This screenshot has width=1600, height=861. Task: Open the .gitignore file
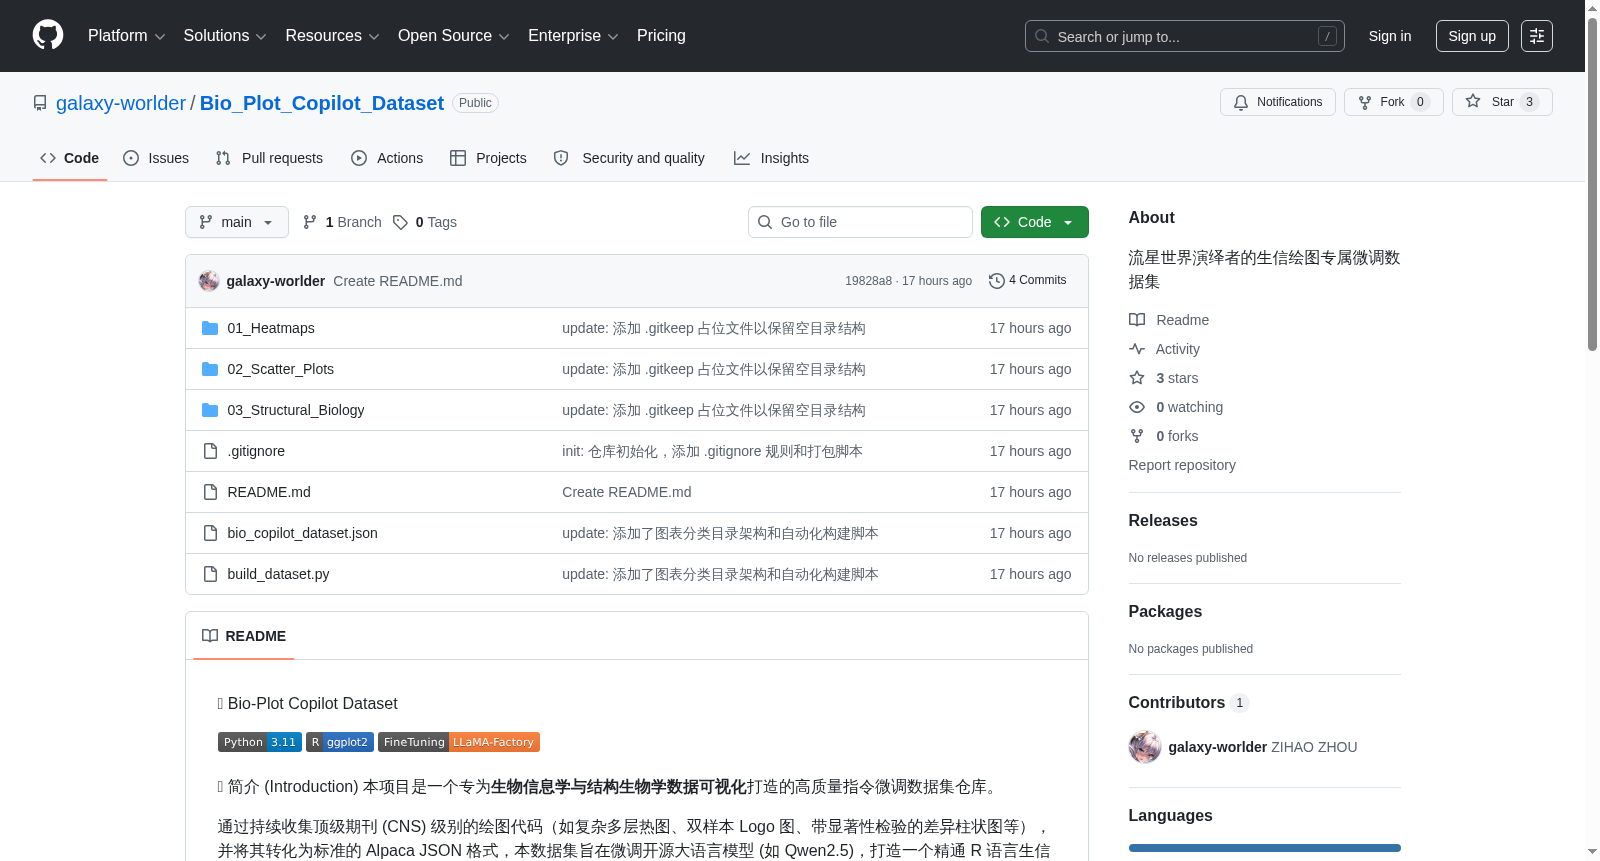[x=256, y=451]
